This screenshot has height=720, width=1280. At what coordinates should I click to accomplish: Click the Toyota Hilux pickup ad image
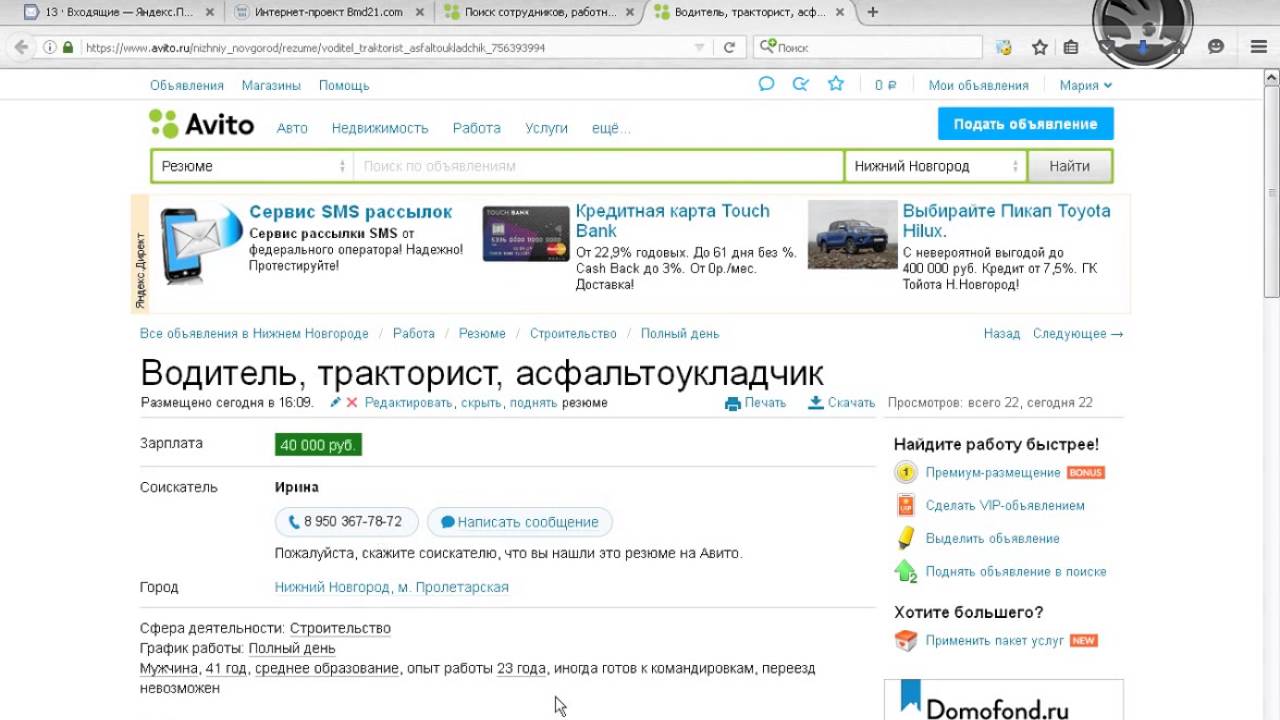852,234
